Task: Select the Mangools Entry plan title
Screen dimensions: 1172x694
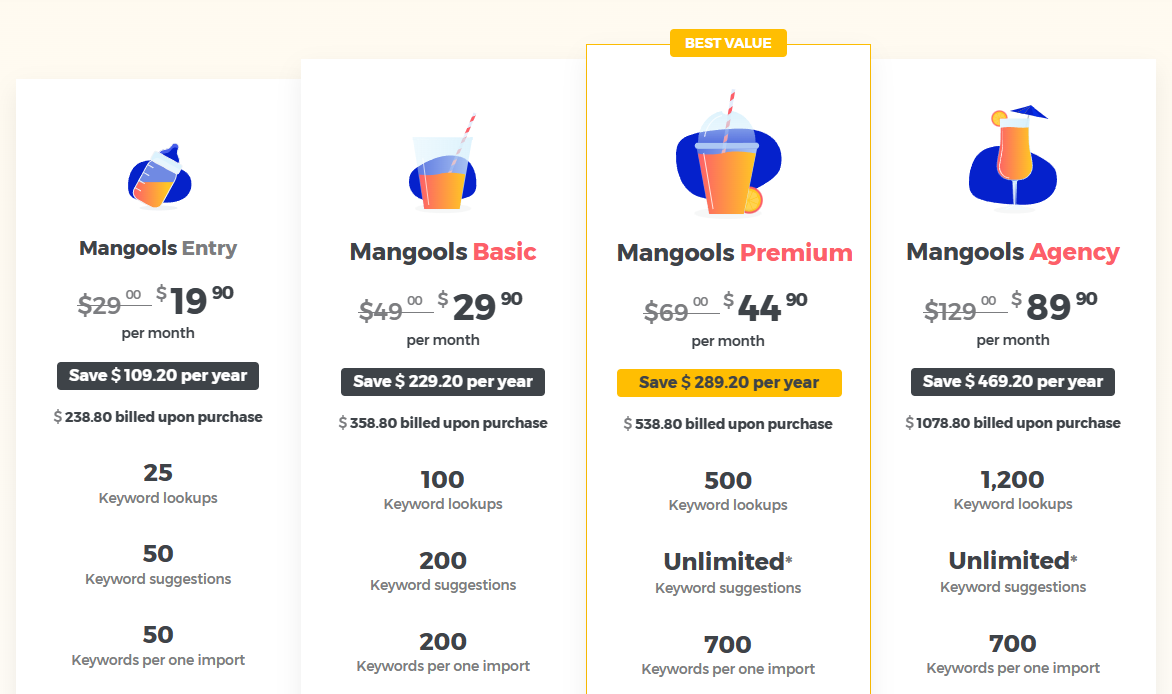Action: [158, 248]
